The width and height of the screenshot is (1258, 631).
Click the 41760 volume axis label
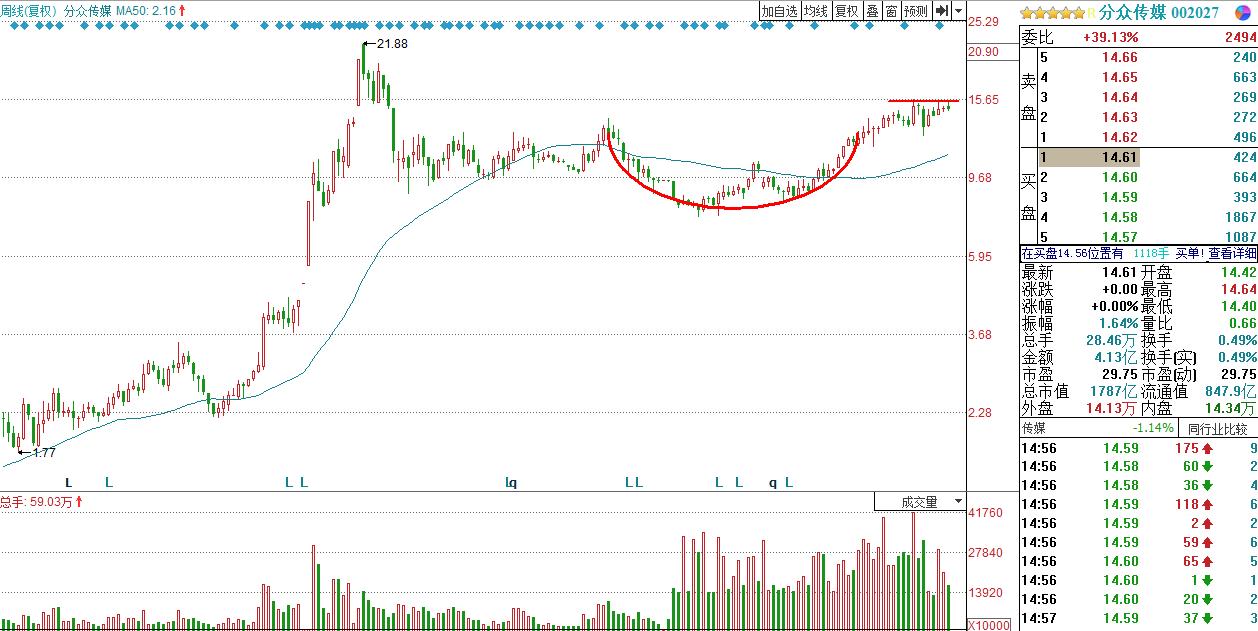986,513
